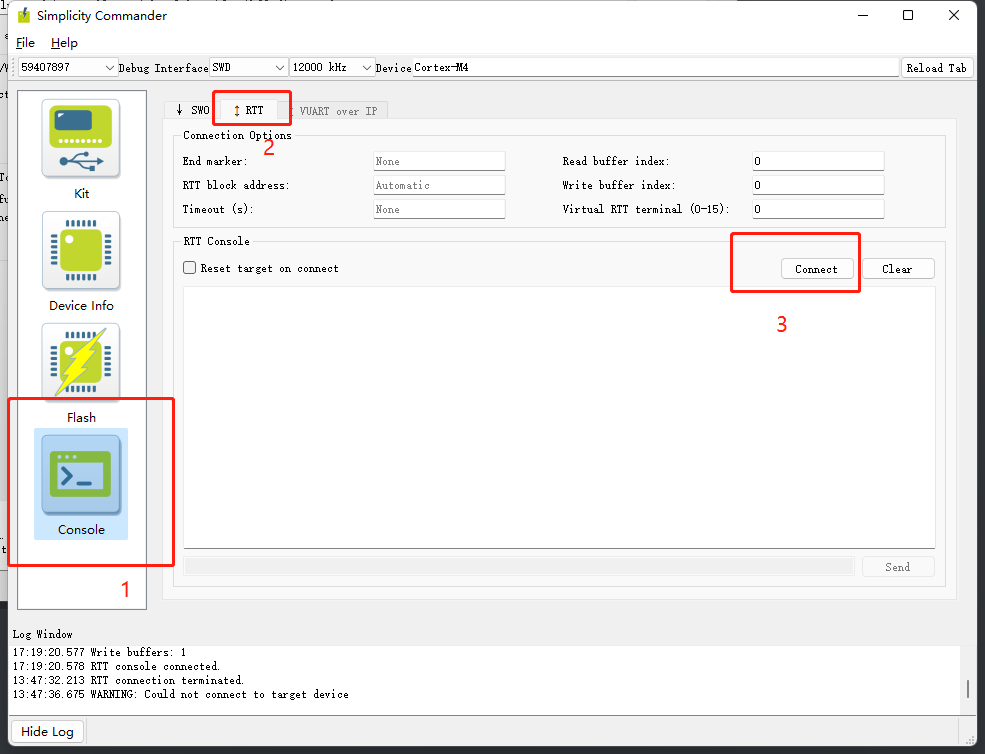Enable Reset target on connect checkbox
985x754 pixels.
(190, 268)
